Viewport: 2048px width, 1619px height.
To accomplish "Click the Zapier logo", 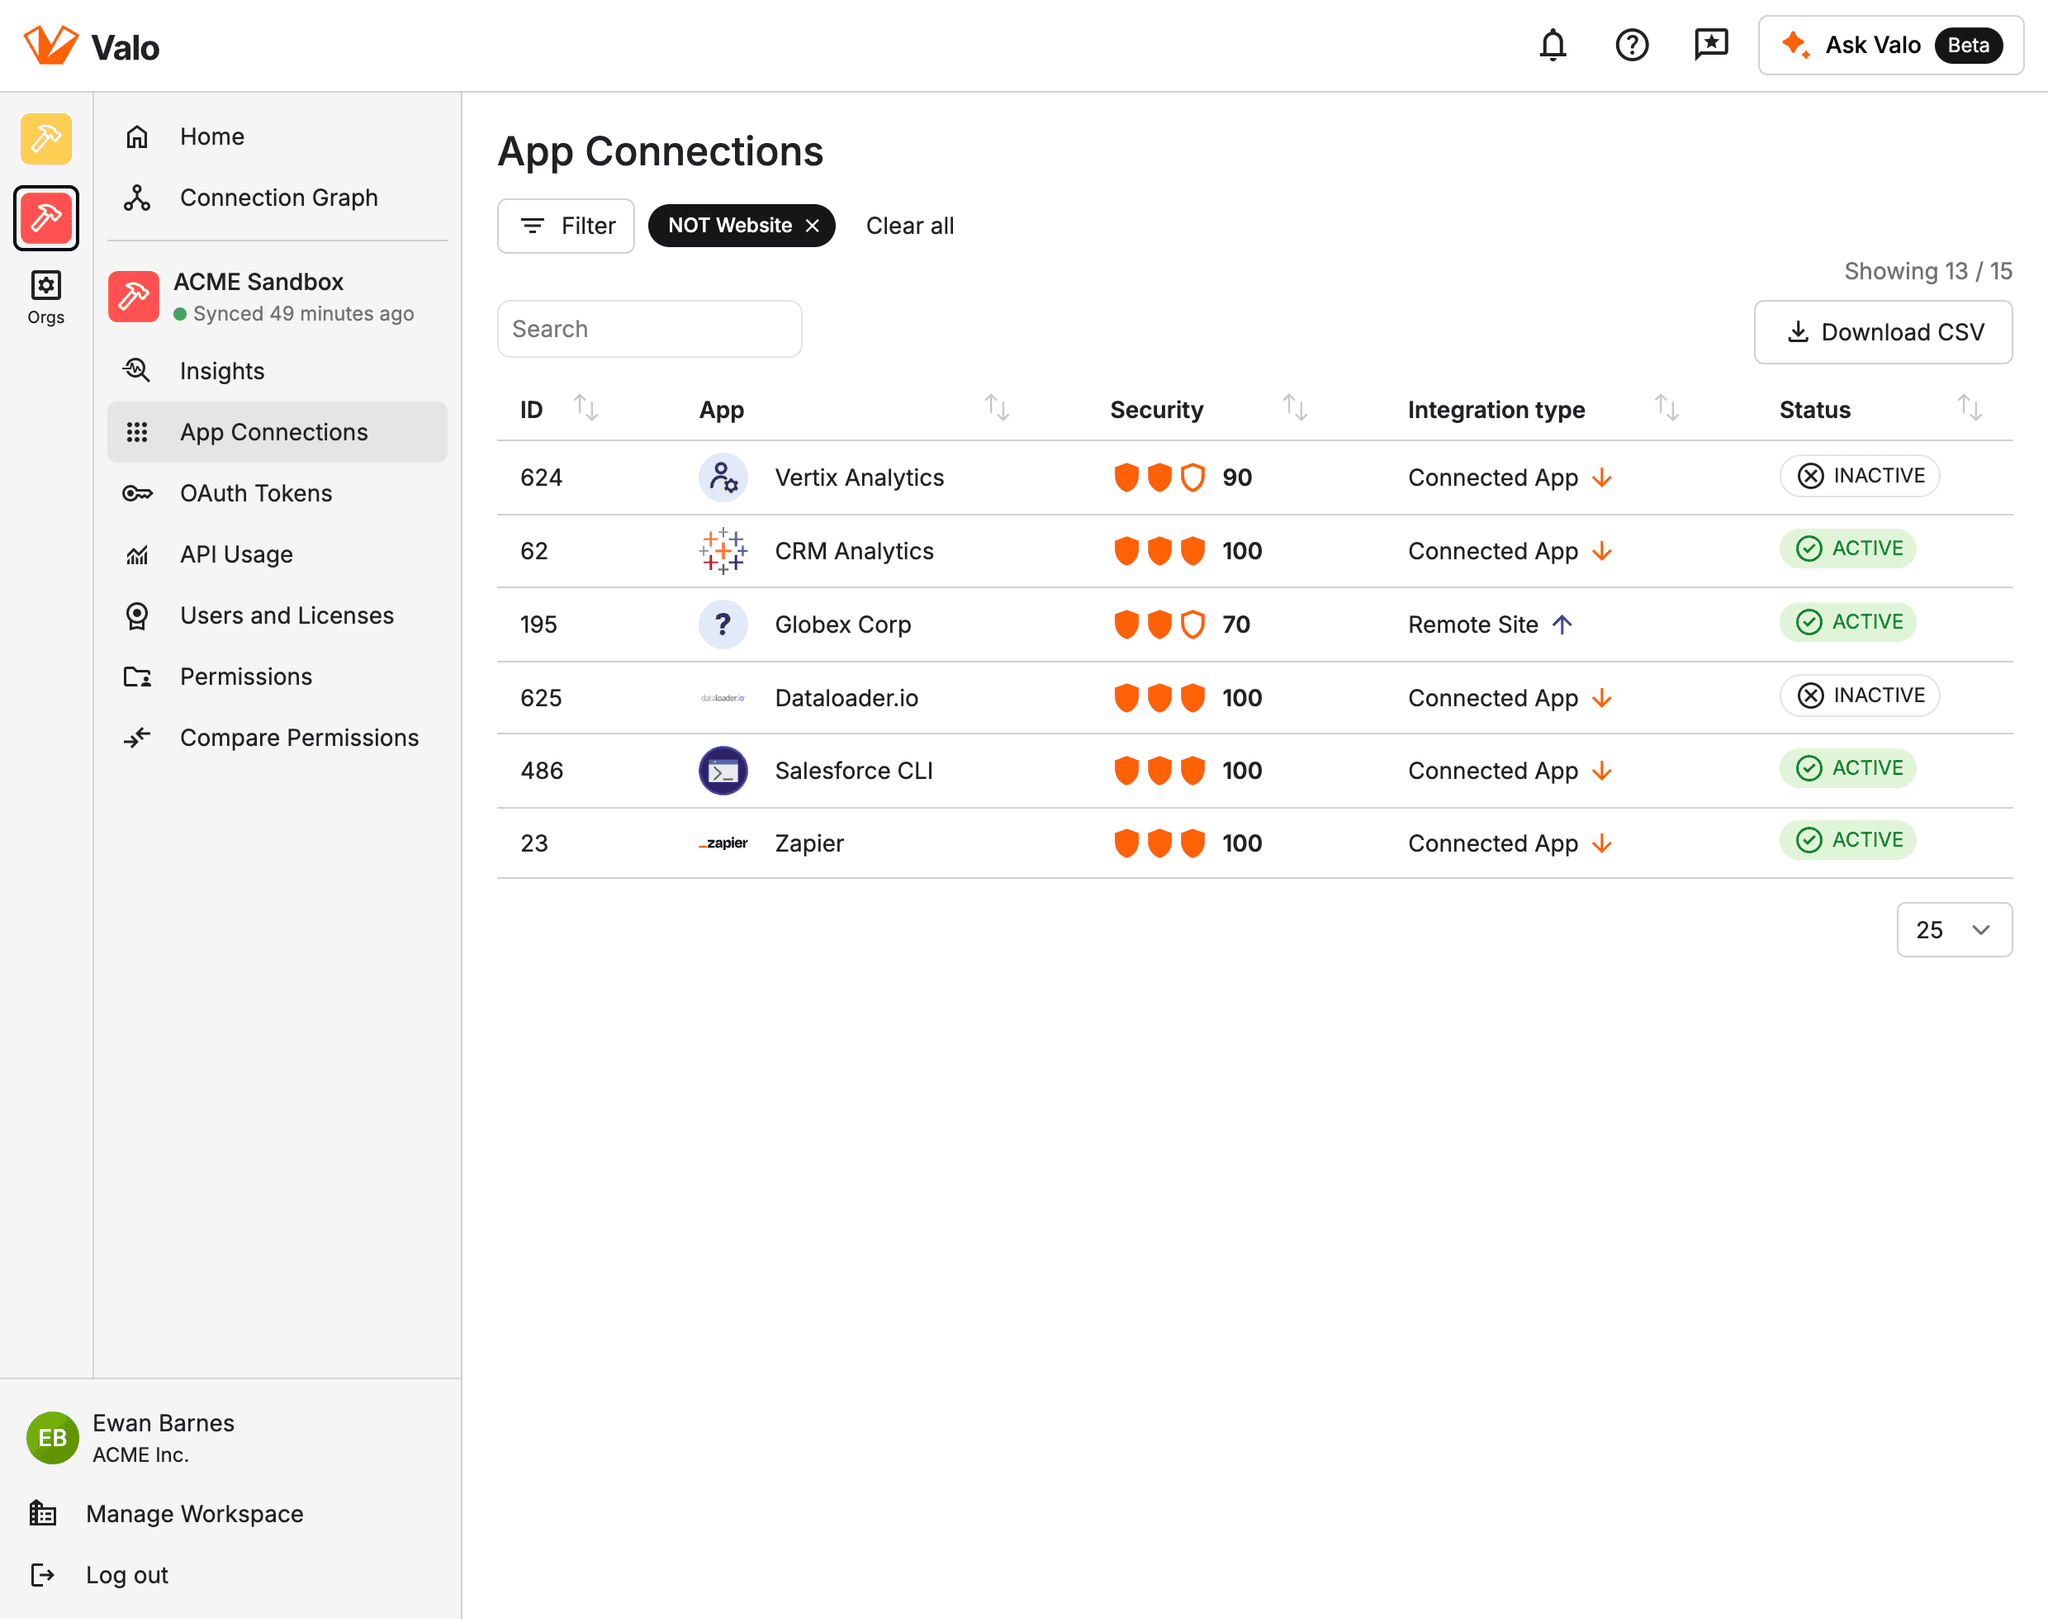I will point(723,843).
